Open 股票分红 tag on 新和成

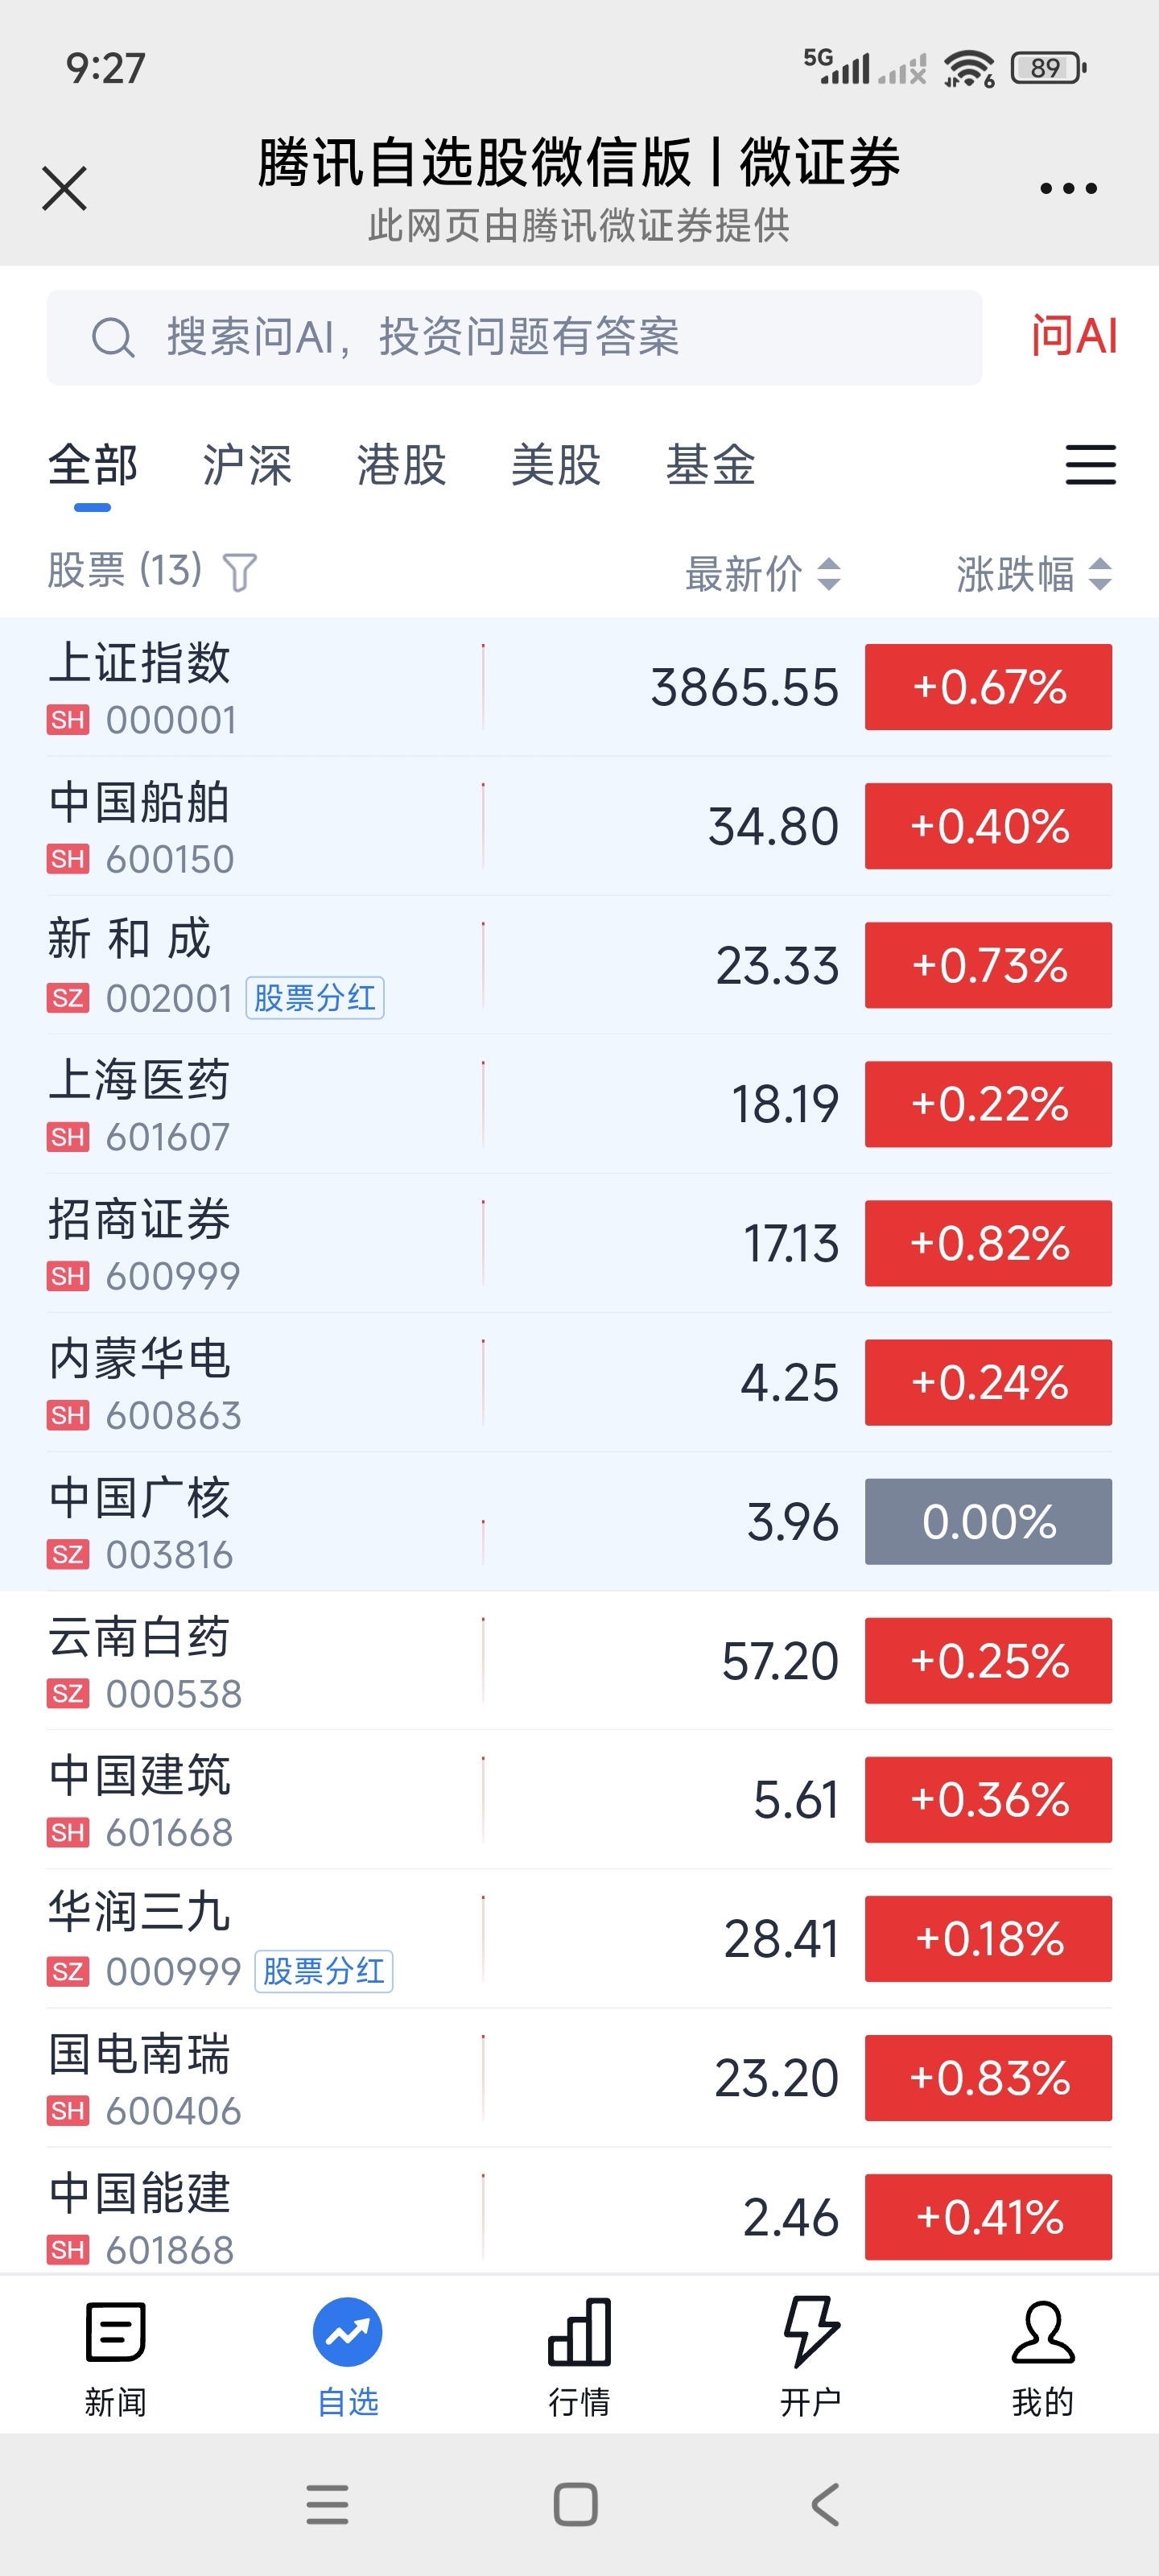pyautogui.click(x=315, y=998)
